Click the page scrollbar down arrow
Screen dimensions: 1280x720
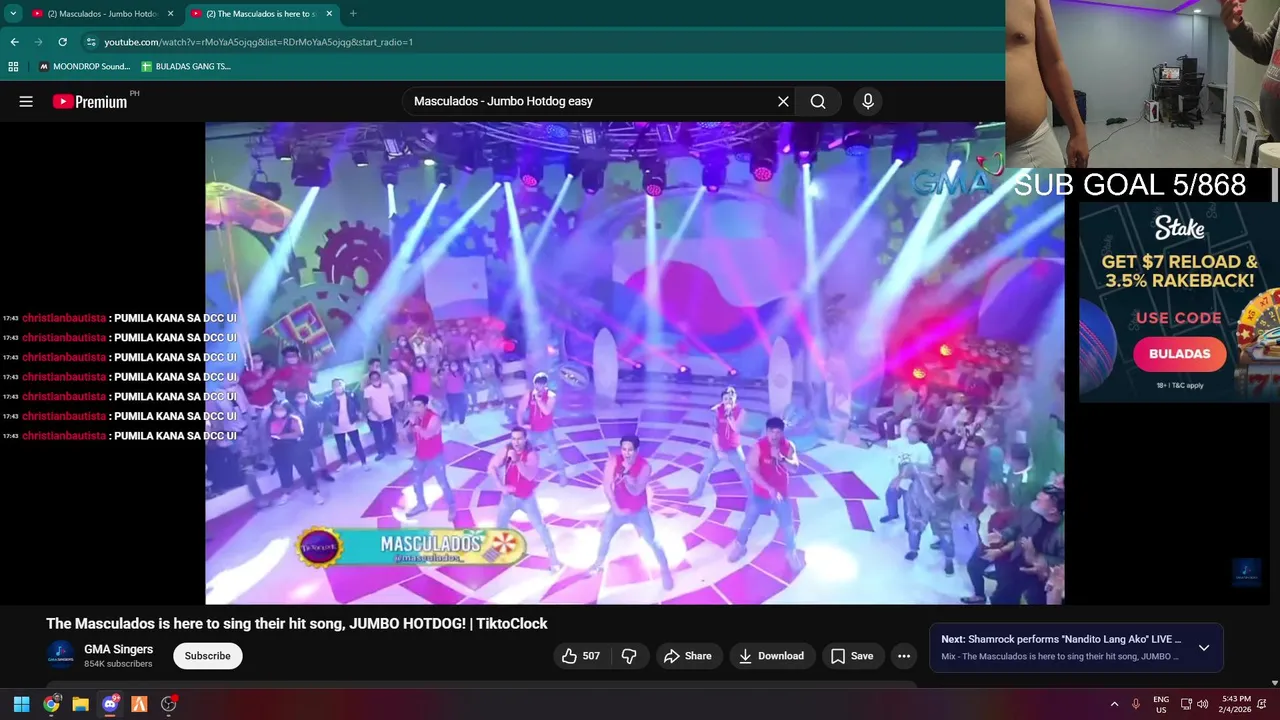[x=1274, y=683]
